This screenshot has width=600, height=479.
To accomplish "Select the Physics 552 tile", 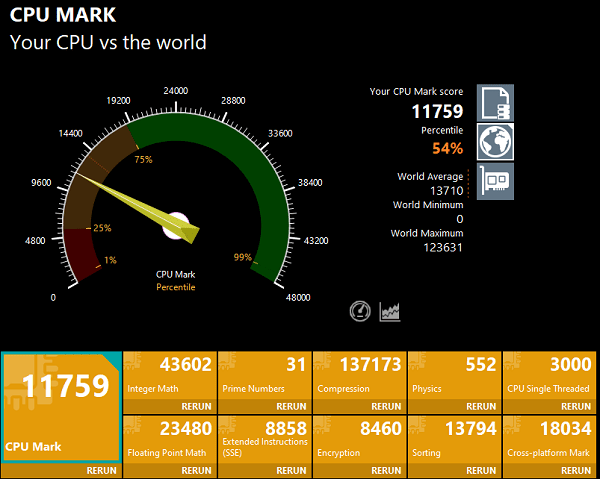I will click(455, 376).
